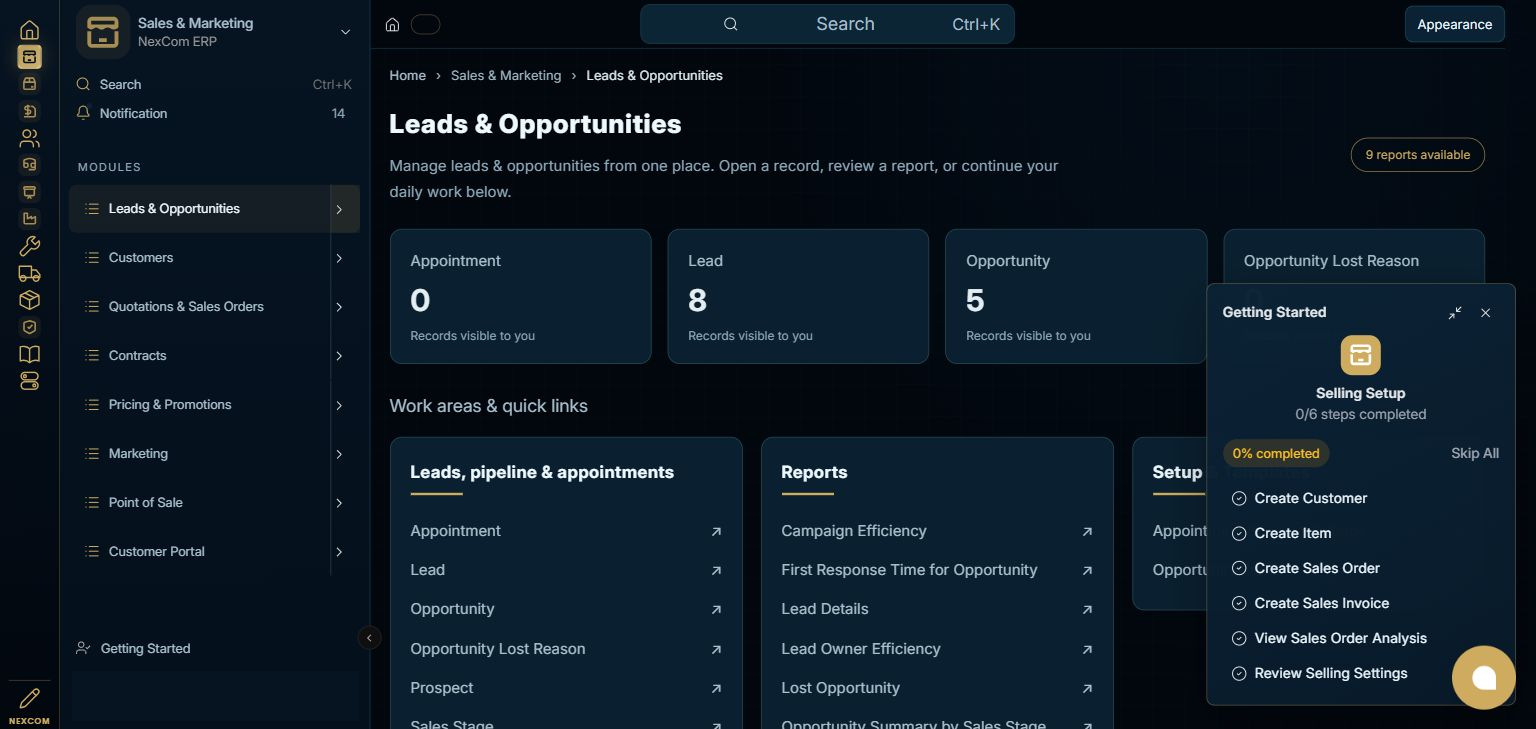Screen dimensions: 1536x729
Task: Open the shield check quality icon
Action: pos(30,327)
